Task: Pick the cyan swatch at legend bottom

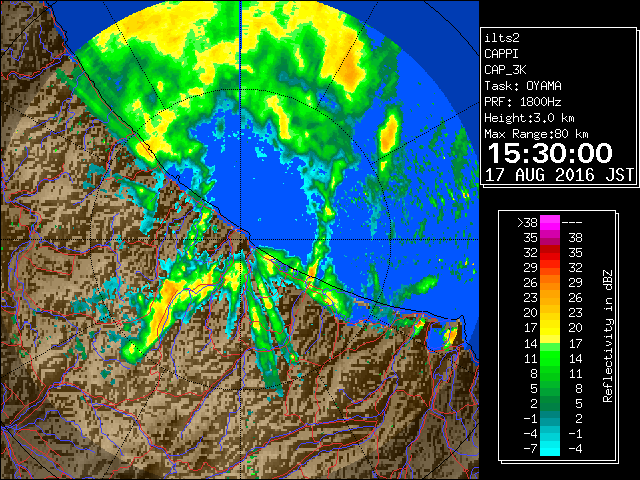Action: coord(550,448)
